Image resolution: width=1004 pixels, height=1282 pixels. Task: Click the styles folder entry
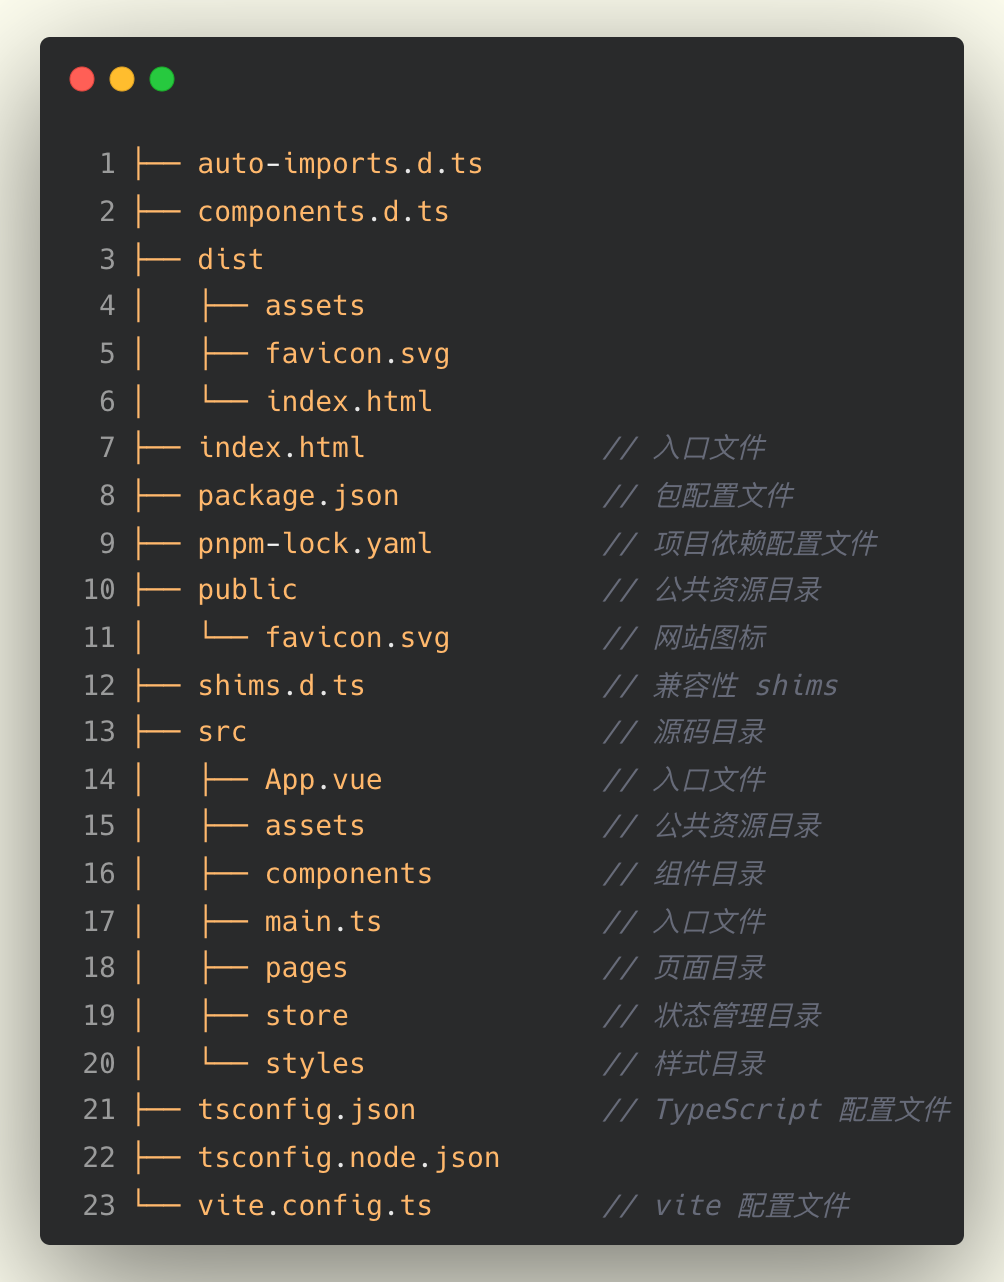(315, 1063)
